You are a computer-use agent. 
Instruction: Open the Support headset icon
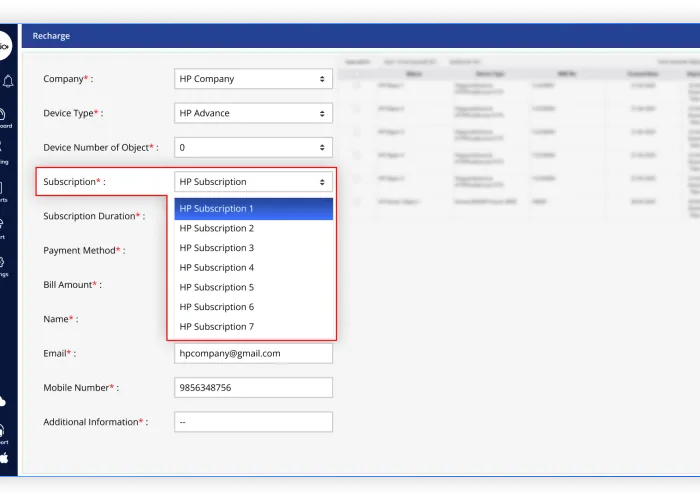click(x=3, y=431)
